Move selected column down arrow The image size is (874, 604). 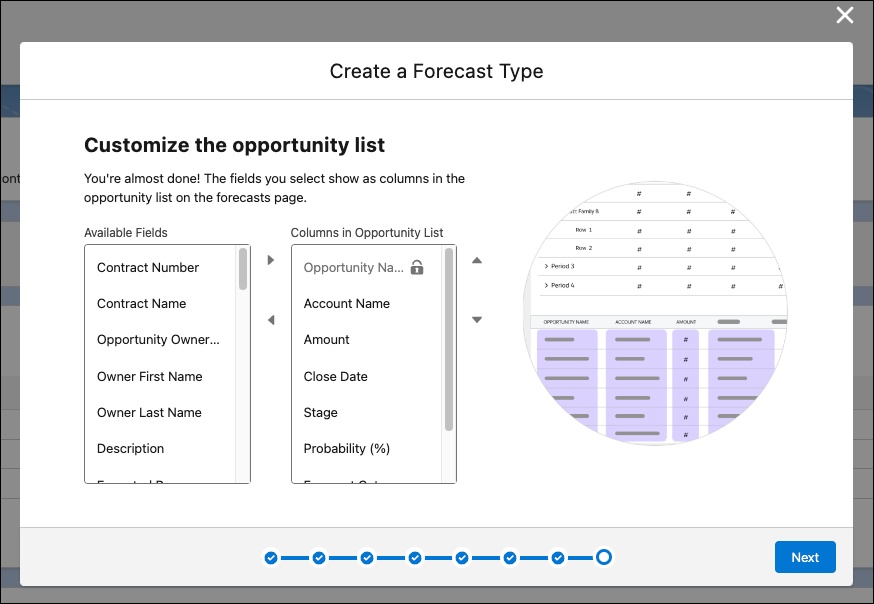pyautogui.click(x=477, y=320)
